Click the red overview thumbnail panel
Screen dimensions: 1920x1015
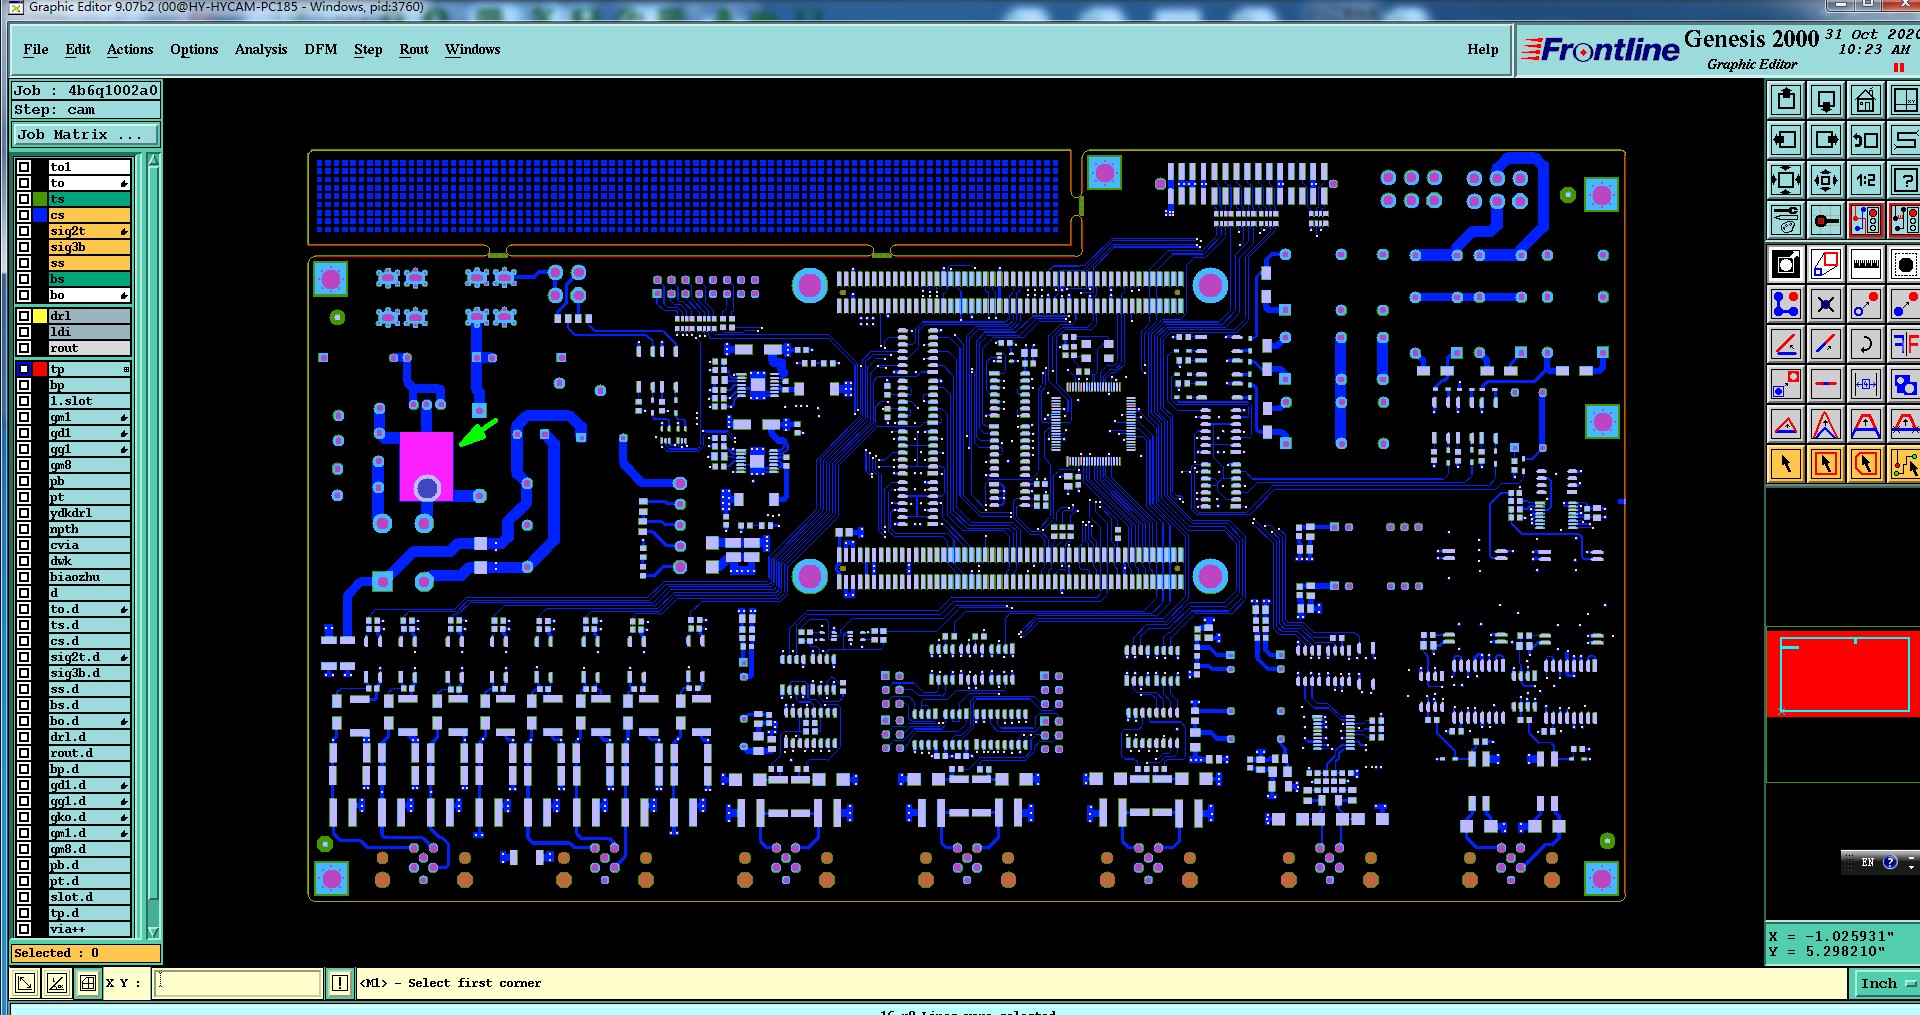coord(1843,673)
